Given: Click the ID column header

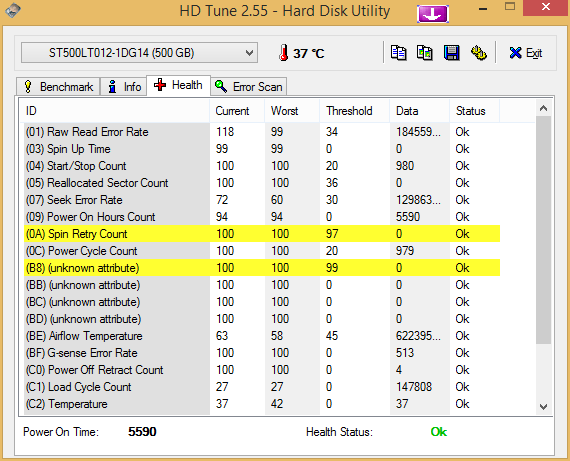Looking at the screenshot, I should (x=114, y=111).
